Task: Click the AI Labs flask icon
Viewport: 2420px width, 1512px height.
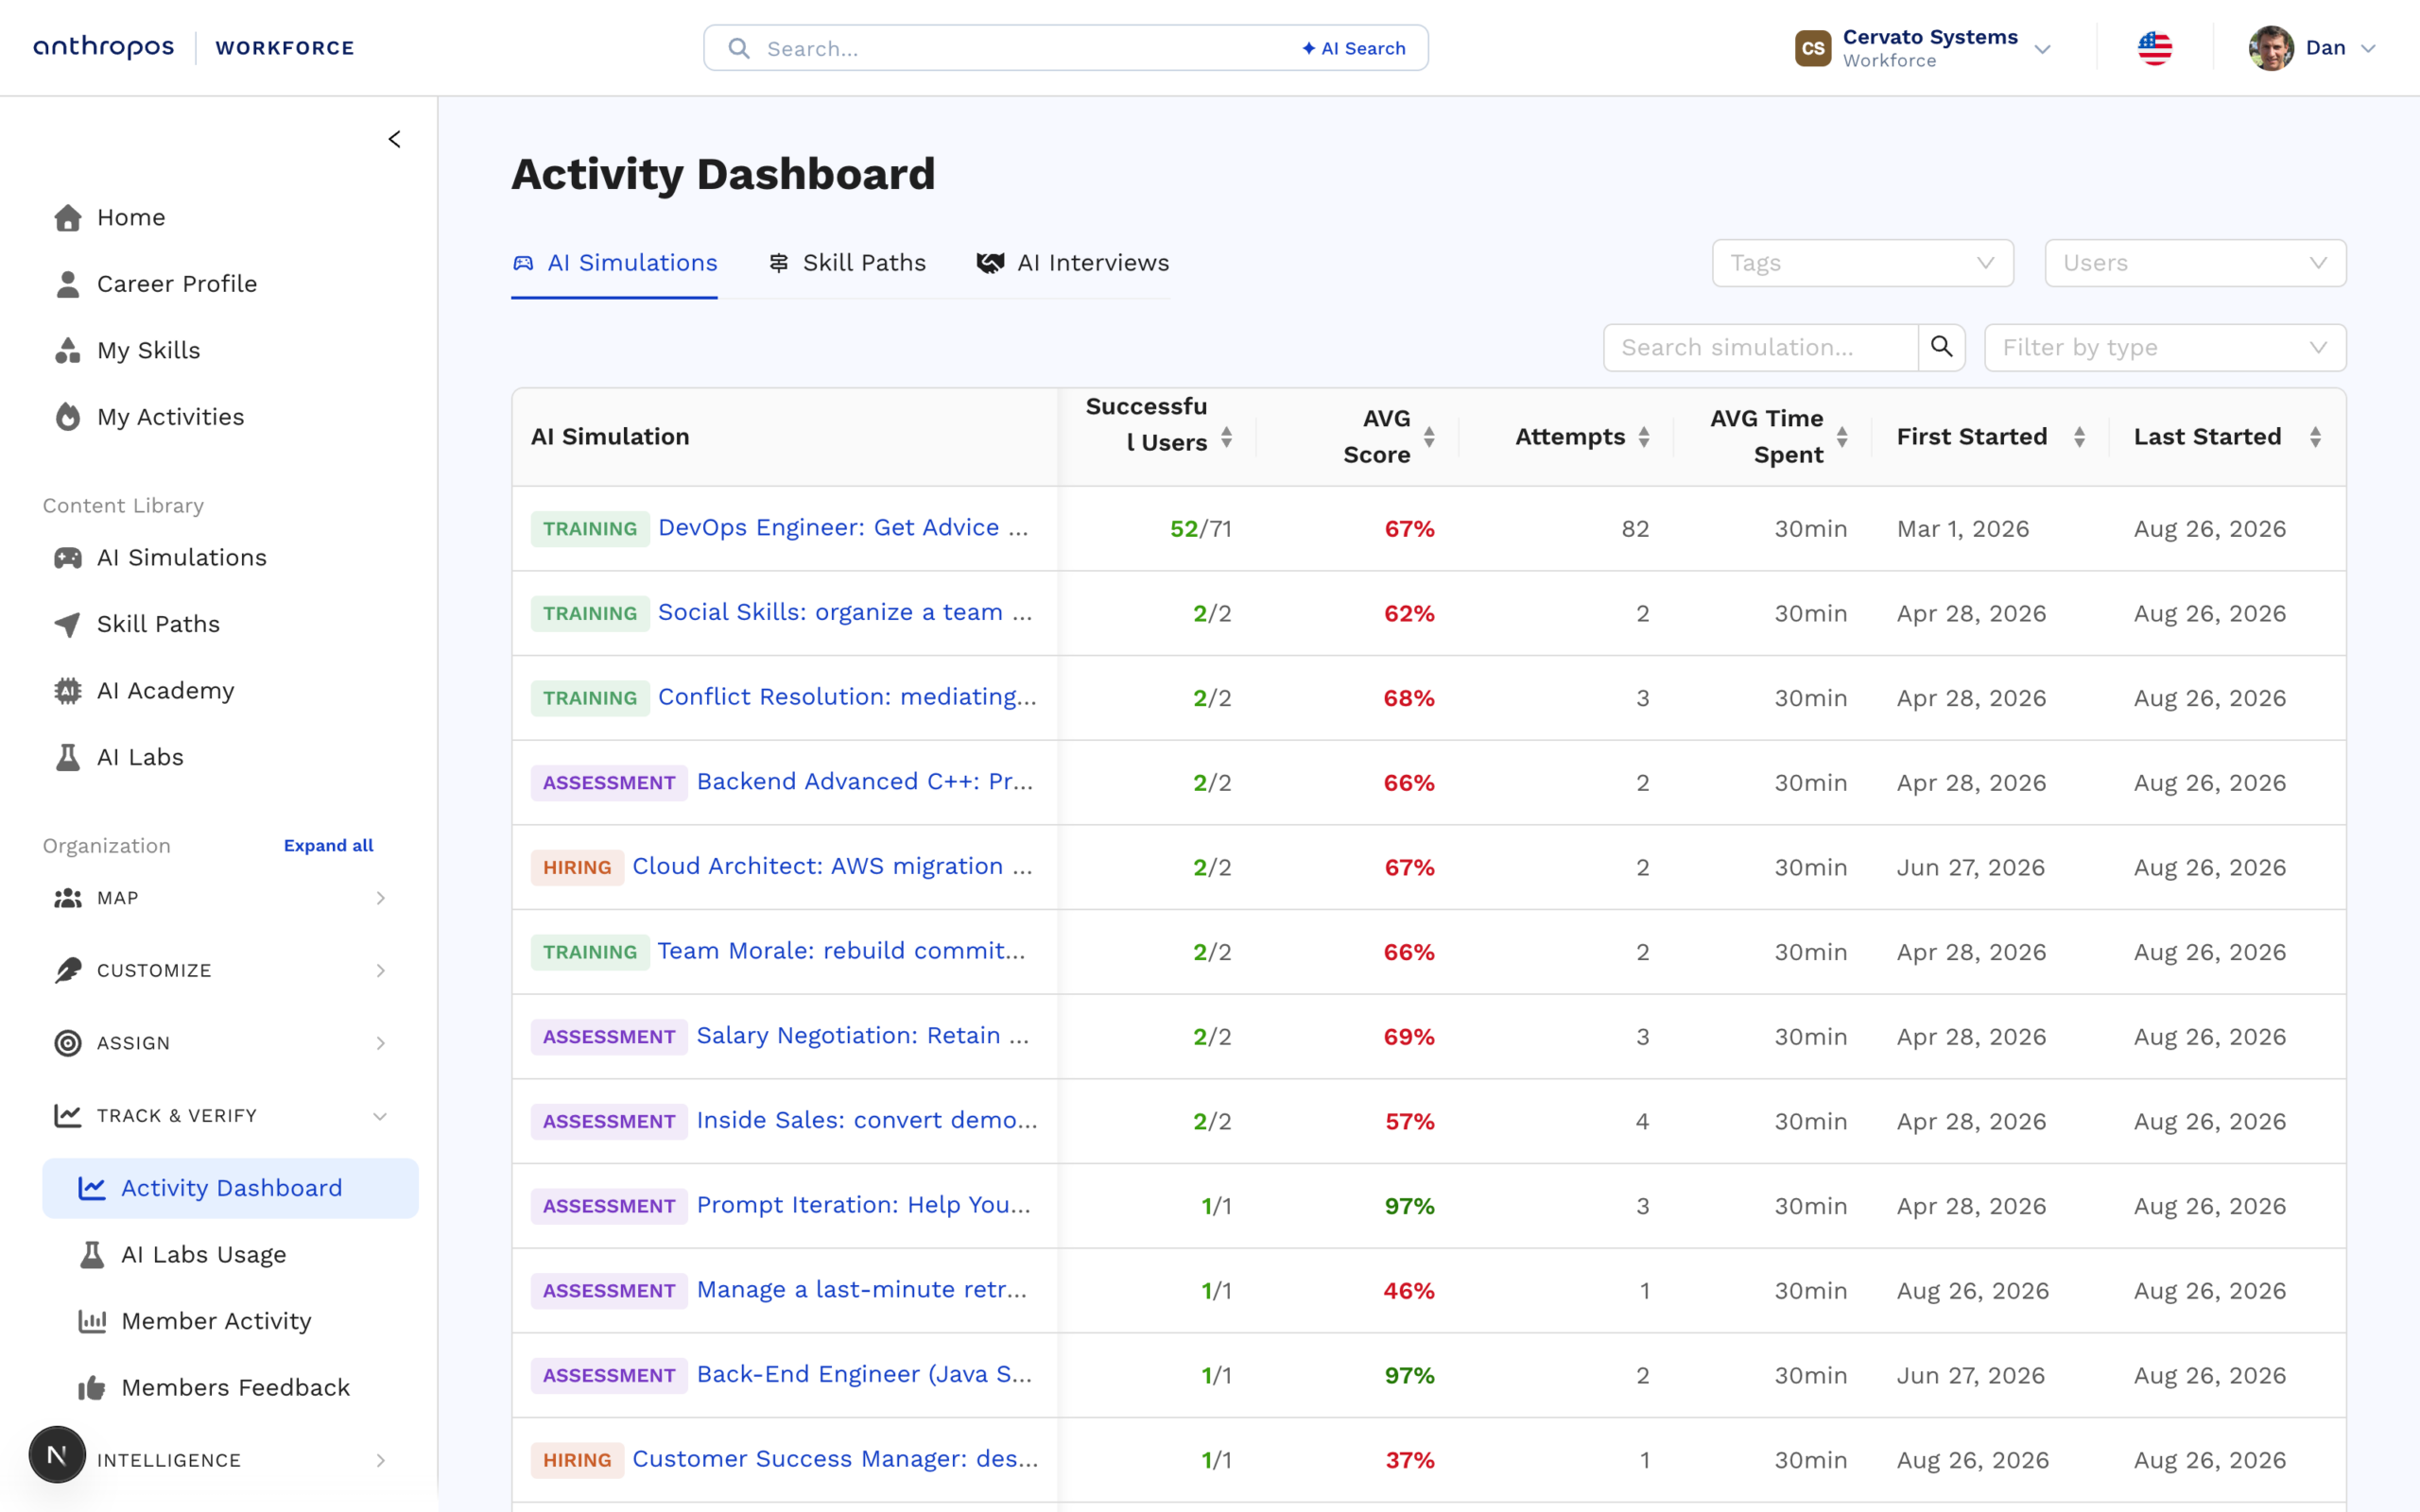Action: [68, 757]
